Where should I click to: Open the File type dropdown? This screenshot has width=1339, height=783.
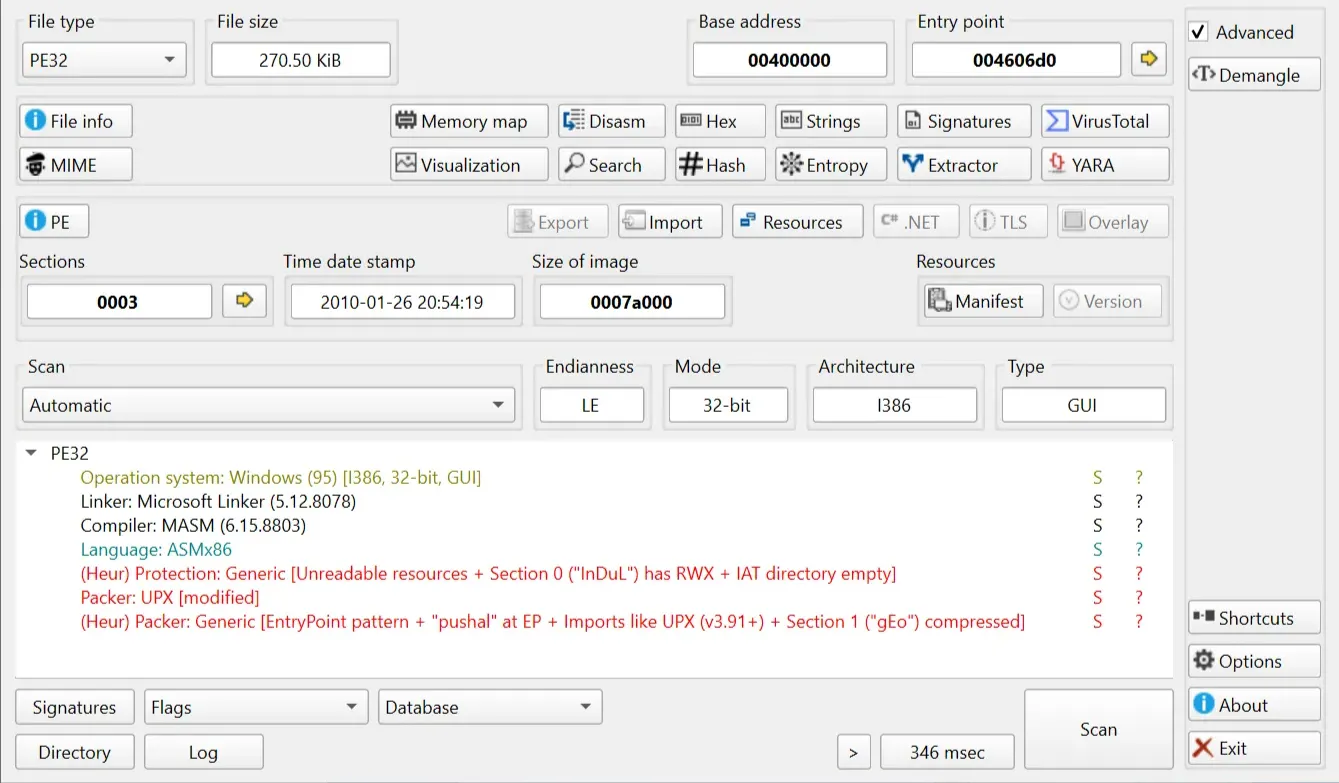tap(104, 60)
